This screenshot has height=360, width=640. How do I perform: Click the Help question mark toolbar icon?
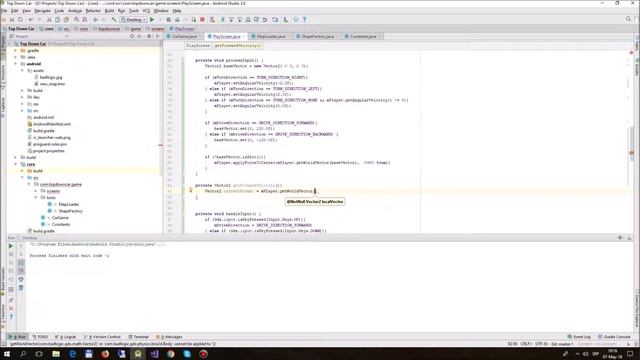304,20
